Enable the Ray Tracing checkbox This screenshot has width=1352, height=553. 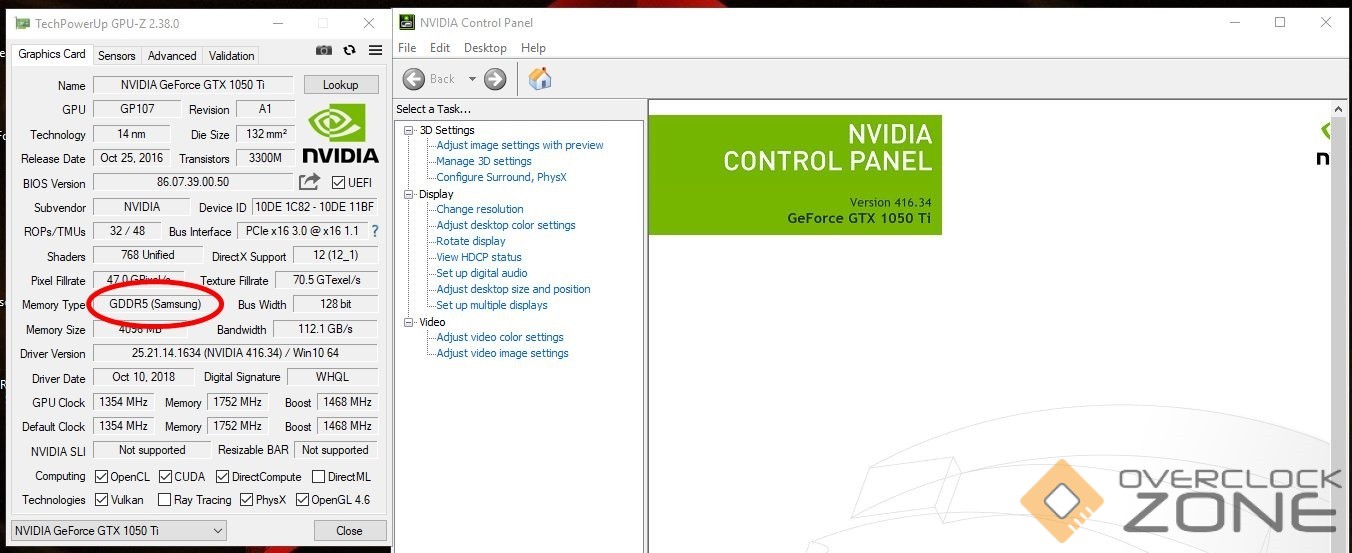(164, 500)
